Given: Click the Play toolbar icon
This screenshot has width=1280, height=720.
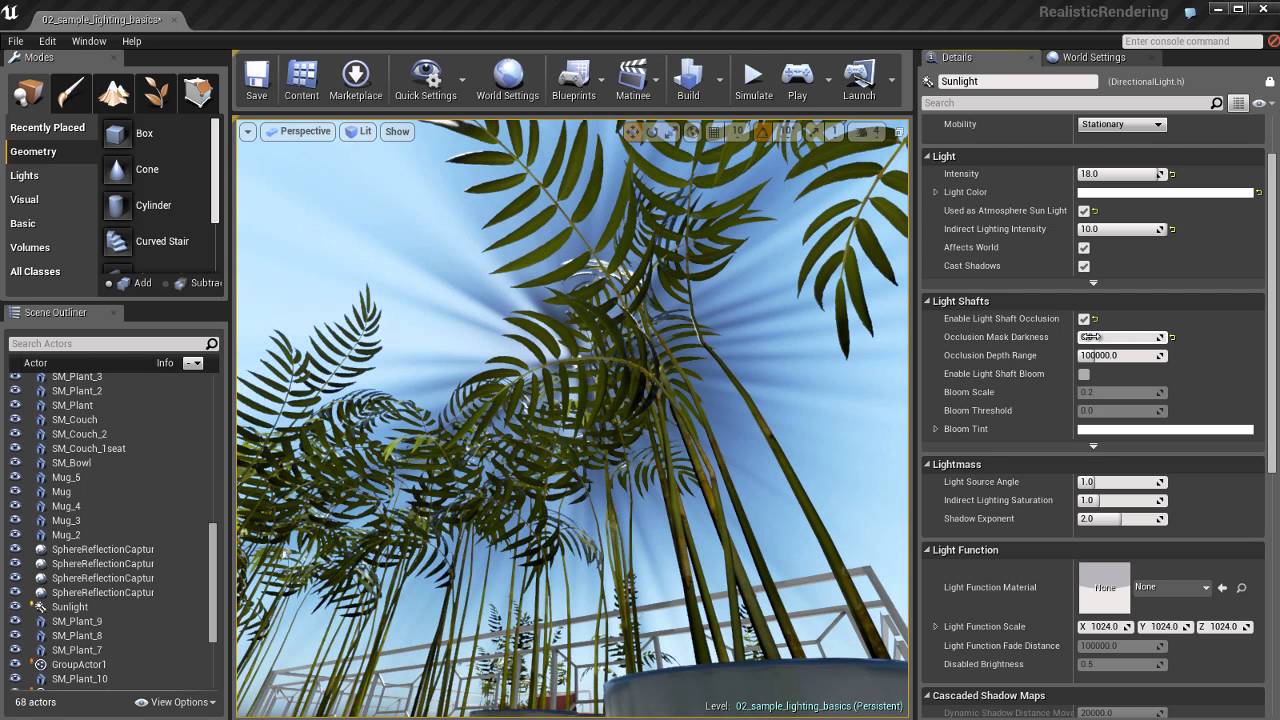Looking at the screenshot, I should tap(797, 80).
